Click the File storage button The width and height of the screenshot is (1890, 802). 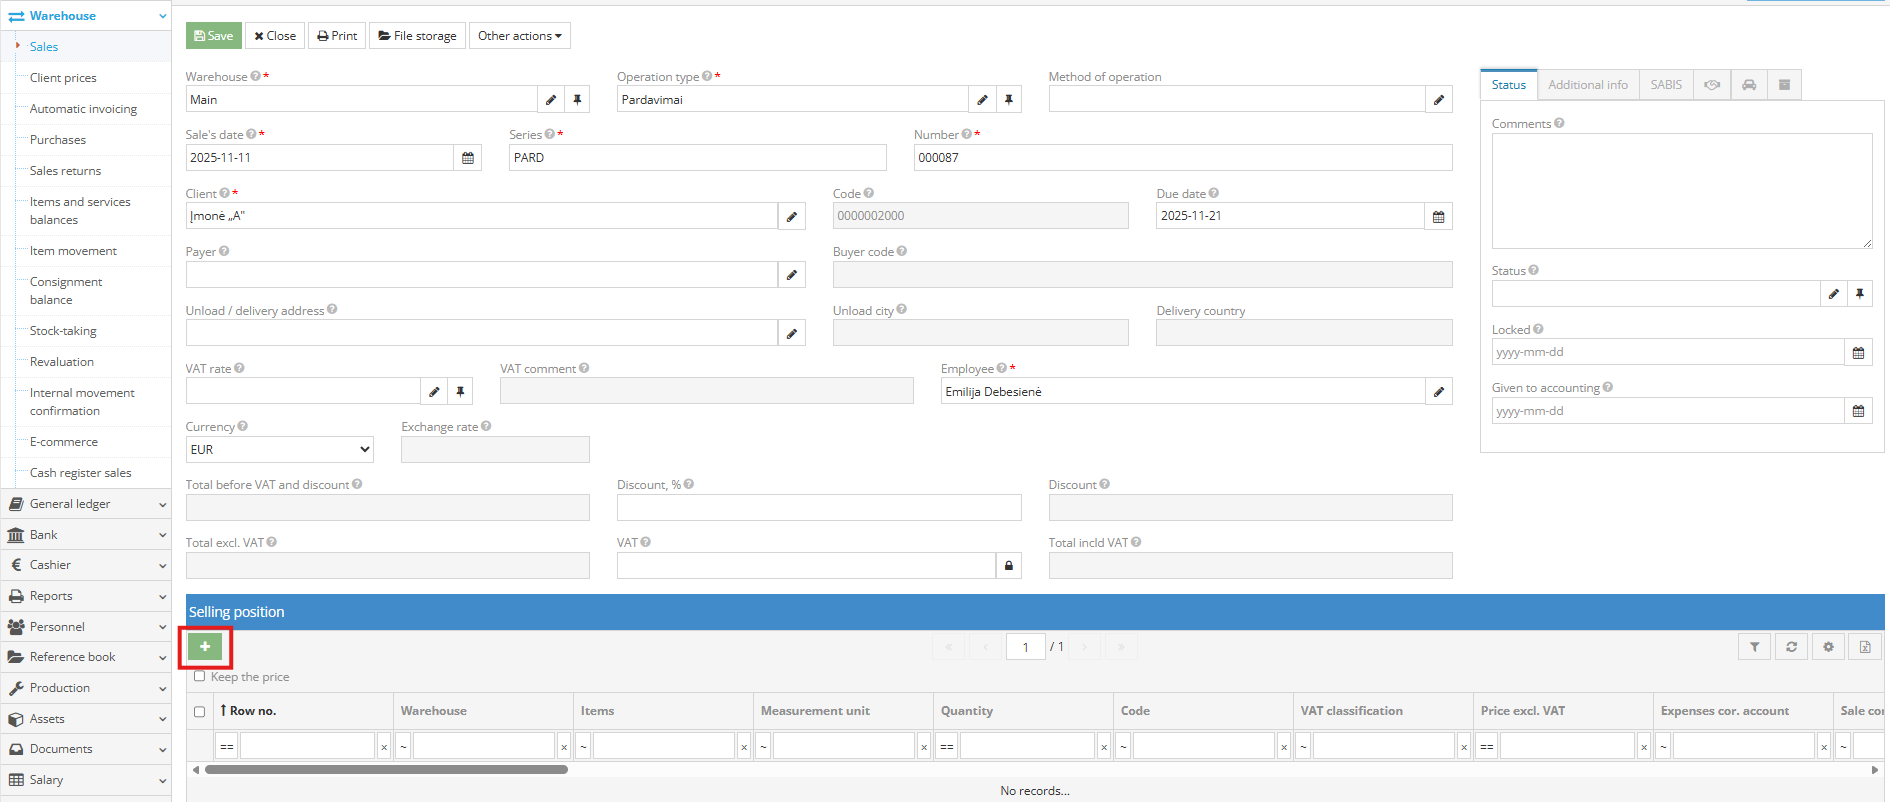[417, 36]
